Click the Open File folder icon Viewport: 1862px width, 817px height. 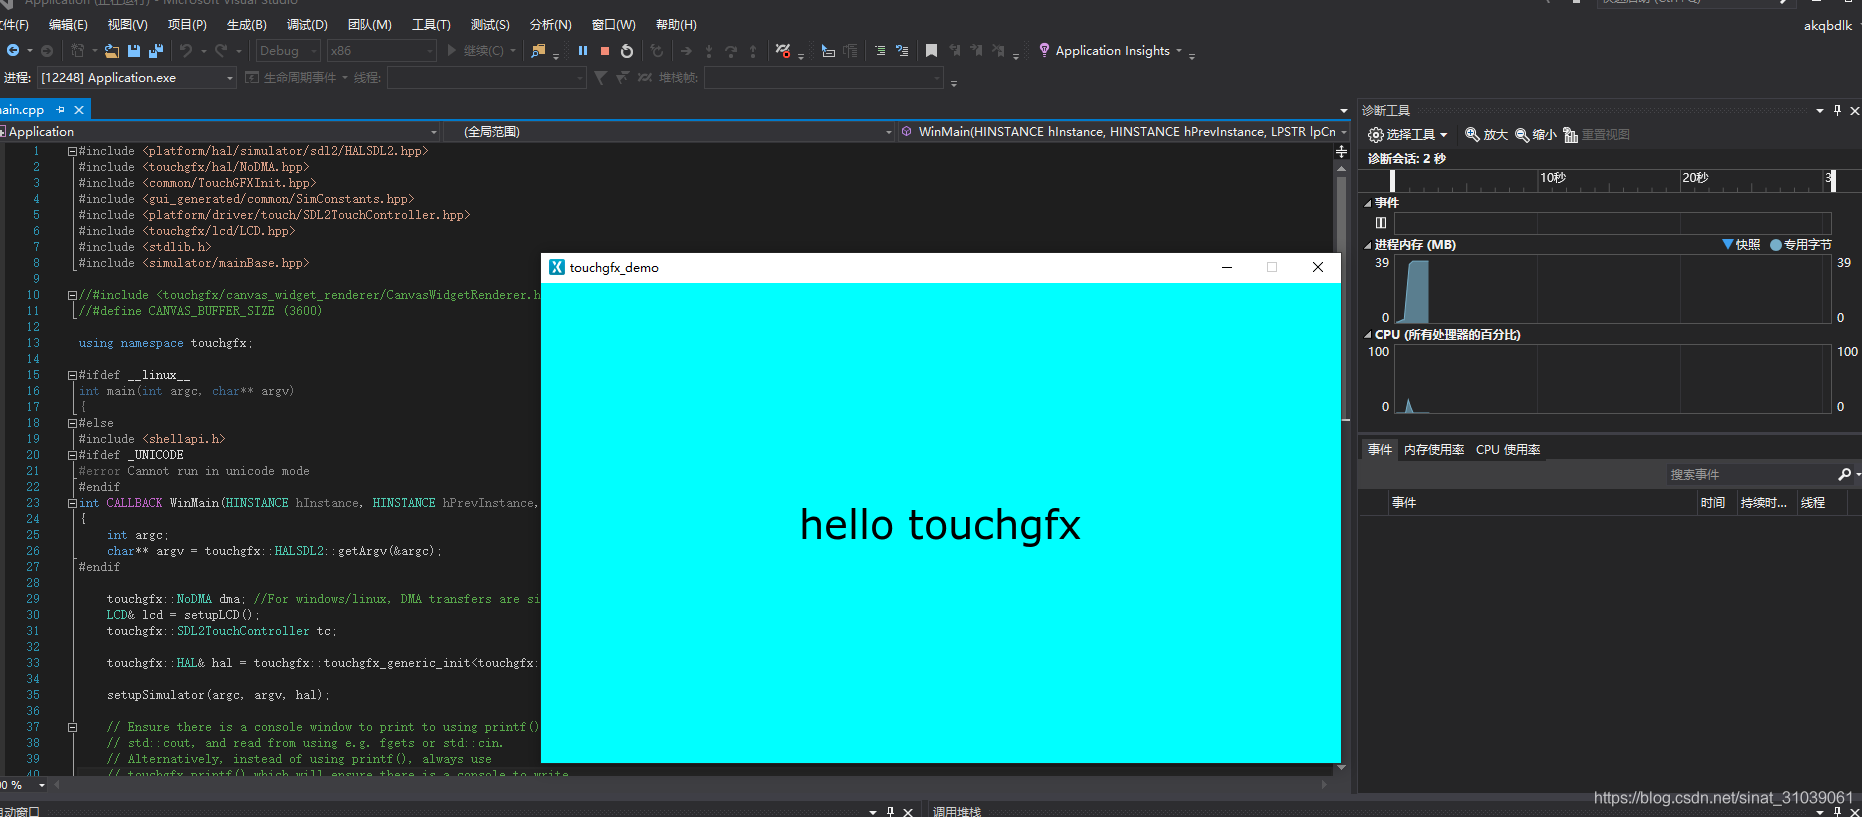112,50
